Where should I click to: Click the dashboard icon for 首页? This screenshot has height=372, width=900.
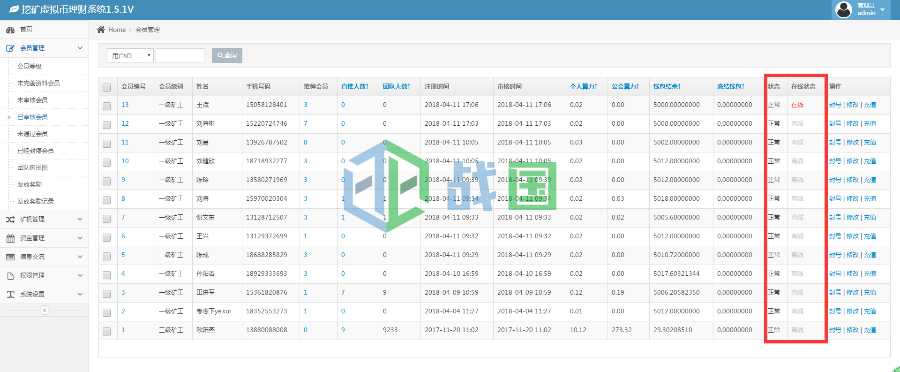click(10, 29)
